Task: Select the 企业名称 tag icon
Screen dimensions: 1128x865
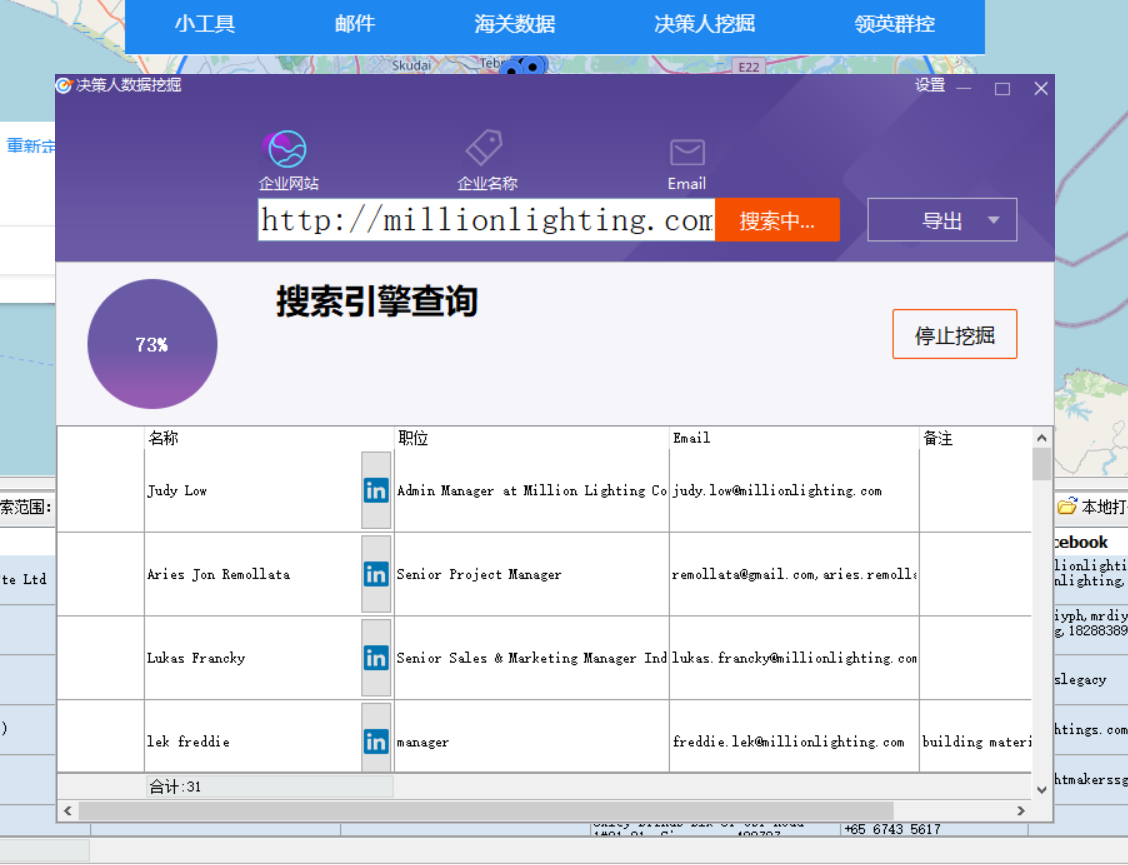Action: pyautogui.click(x=484, y=148)
